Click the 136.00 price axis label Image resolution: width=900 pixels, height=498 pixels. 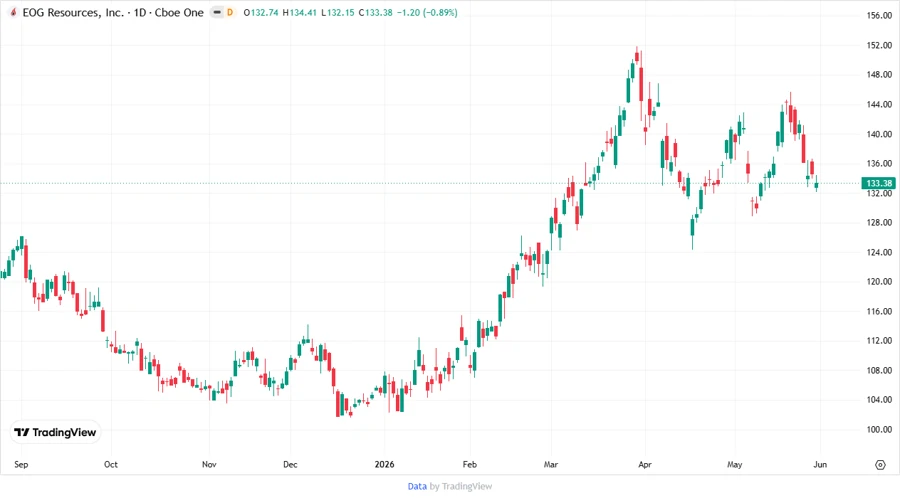coord(879,164)
